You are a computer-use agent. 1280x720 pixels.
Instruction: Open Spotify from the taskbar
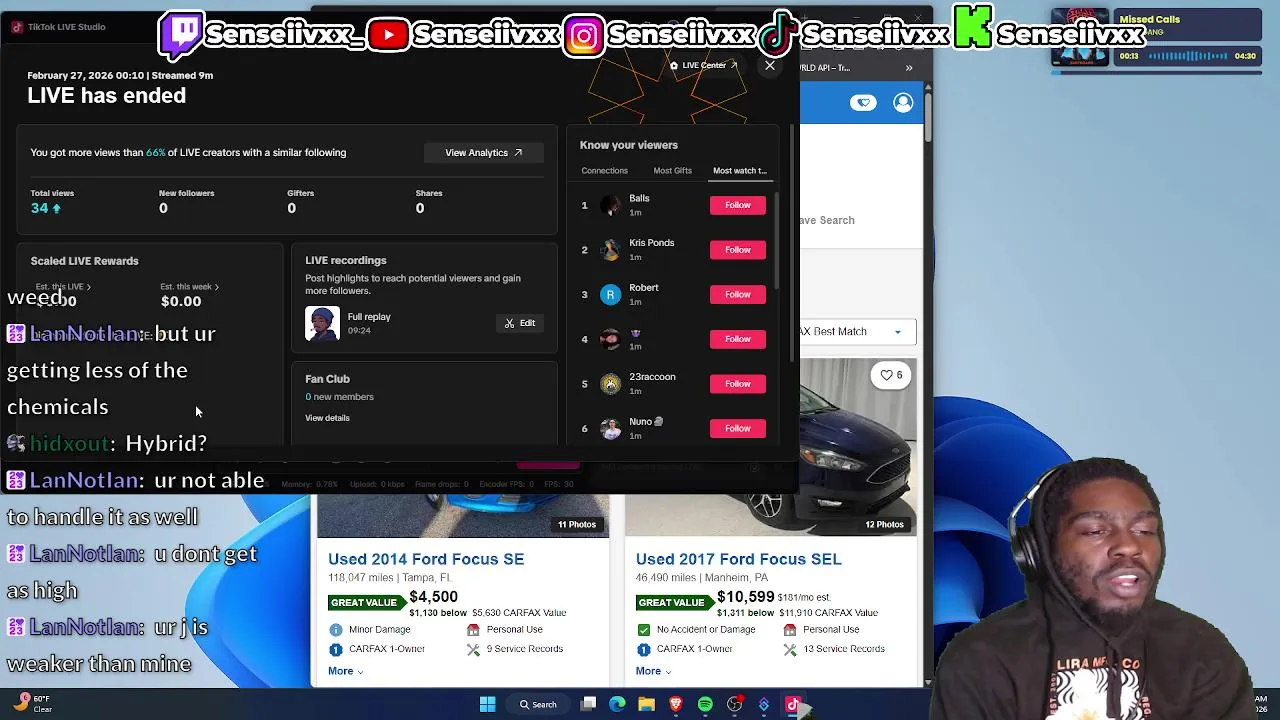[705, 705]
